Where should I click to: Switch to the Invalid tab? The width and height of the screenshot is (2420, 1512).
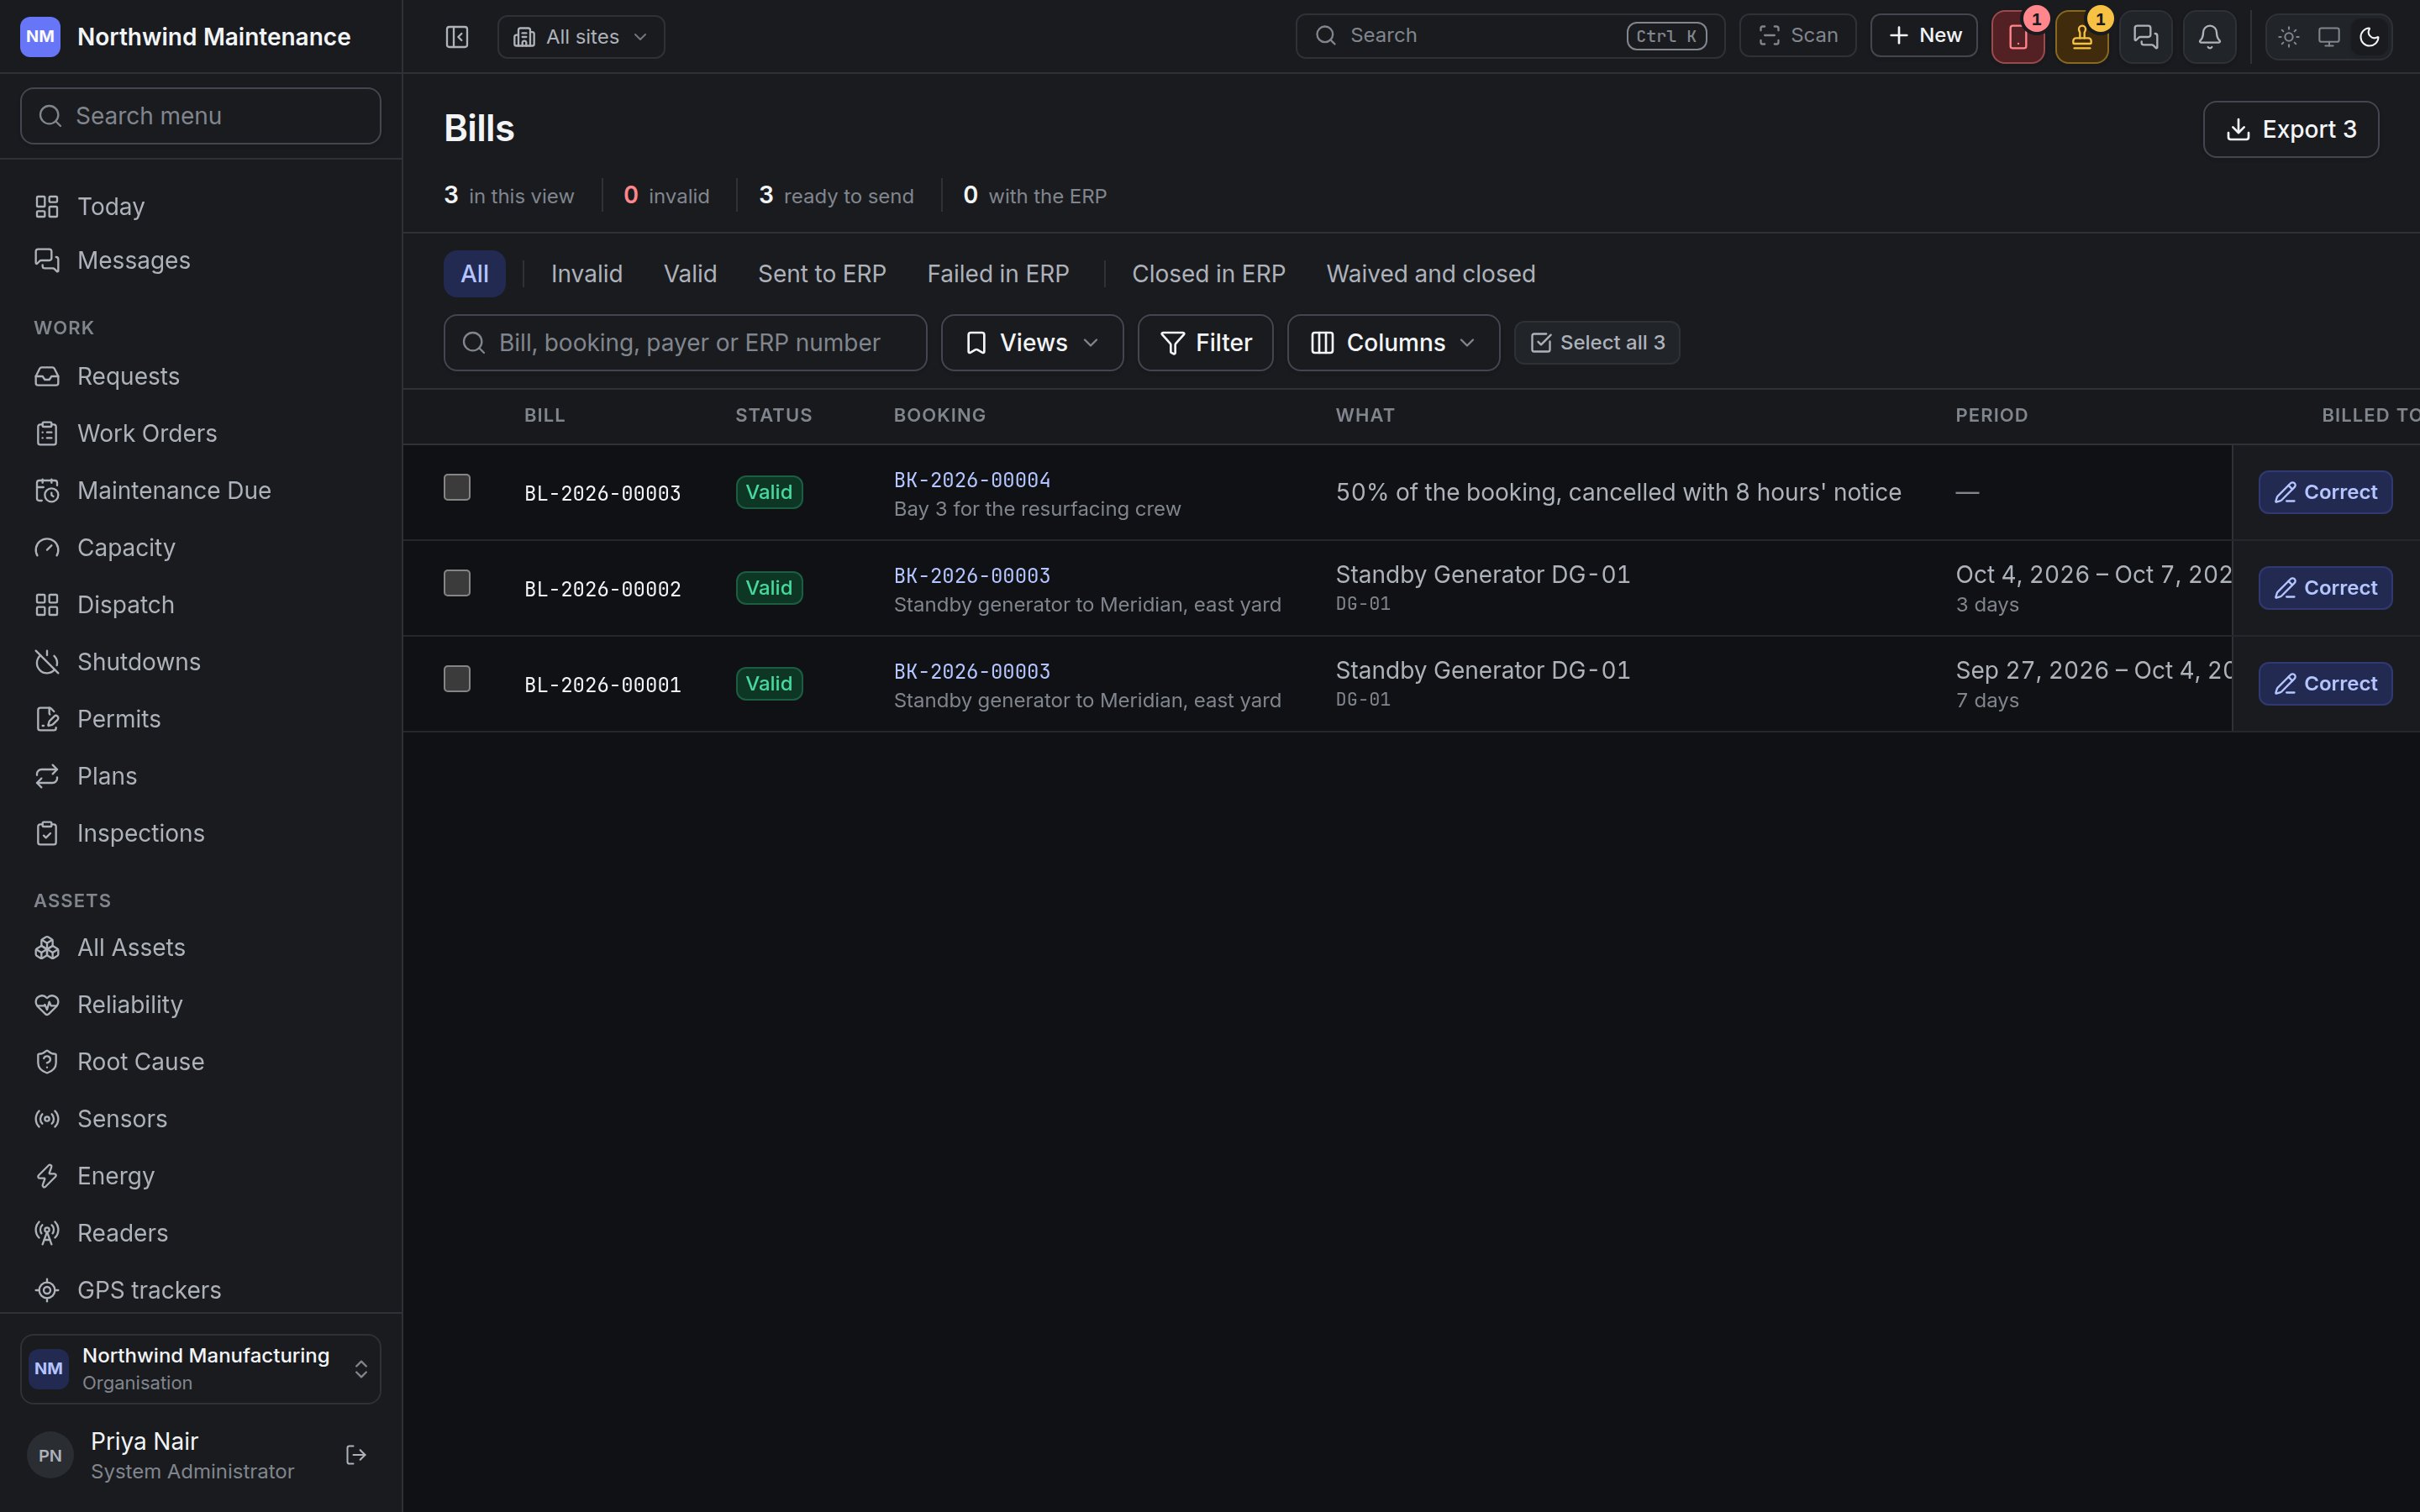pyautogui.click(x=587, y=274)
